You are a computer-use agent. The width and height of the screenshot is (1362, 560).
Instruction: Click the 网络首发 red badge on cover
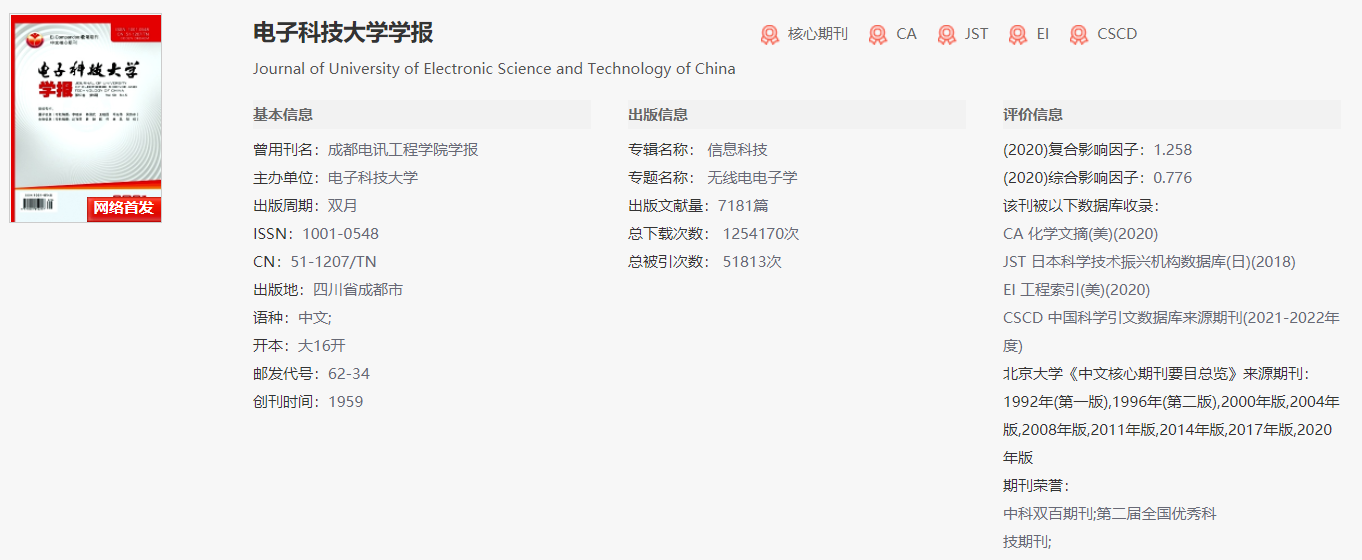[124, 208]
